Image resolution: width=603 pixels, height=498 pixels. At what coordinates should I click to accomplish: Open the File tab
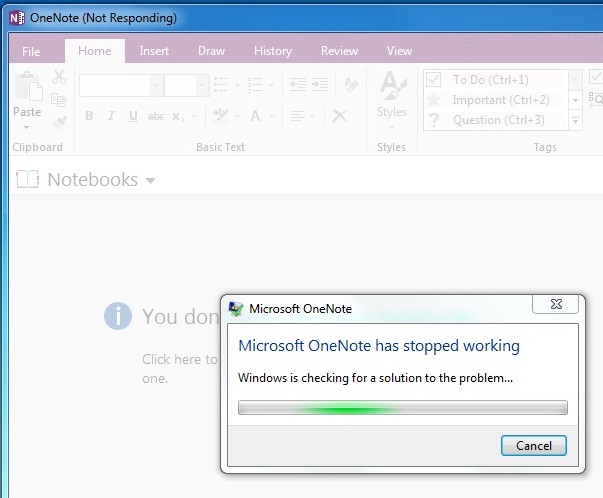(31, 52)
